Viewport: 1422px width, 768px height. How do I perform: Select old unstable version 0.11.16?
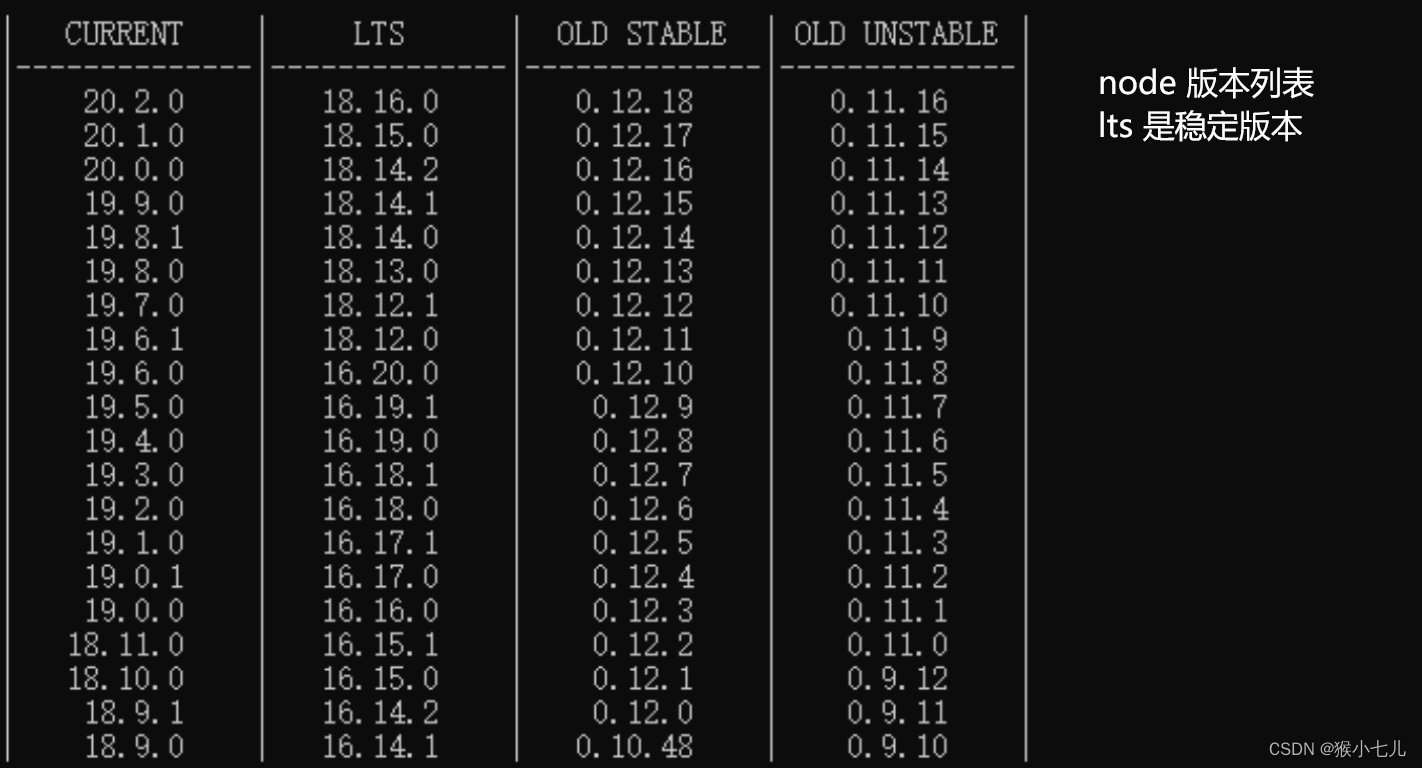pyautogui.click(x=889, y=101)
